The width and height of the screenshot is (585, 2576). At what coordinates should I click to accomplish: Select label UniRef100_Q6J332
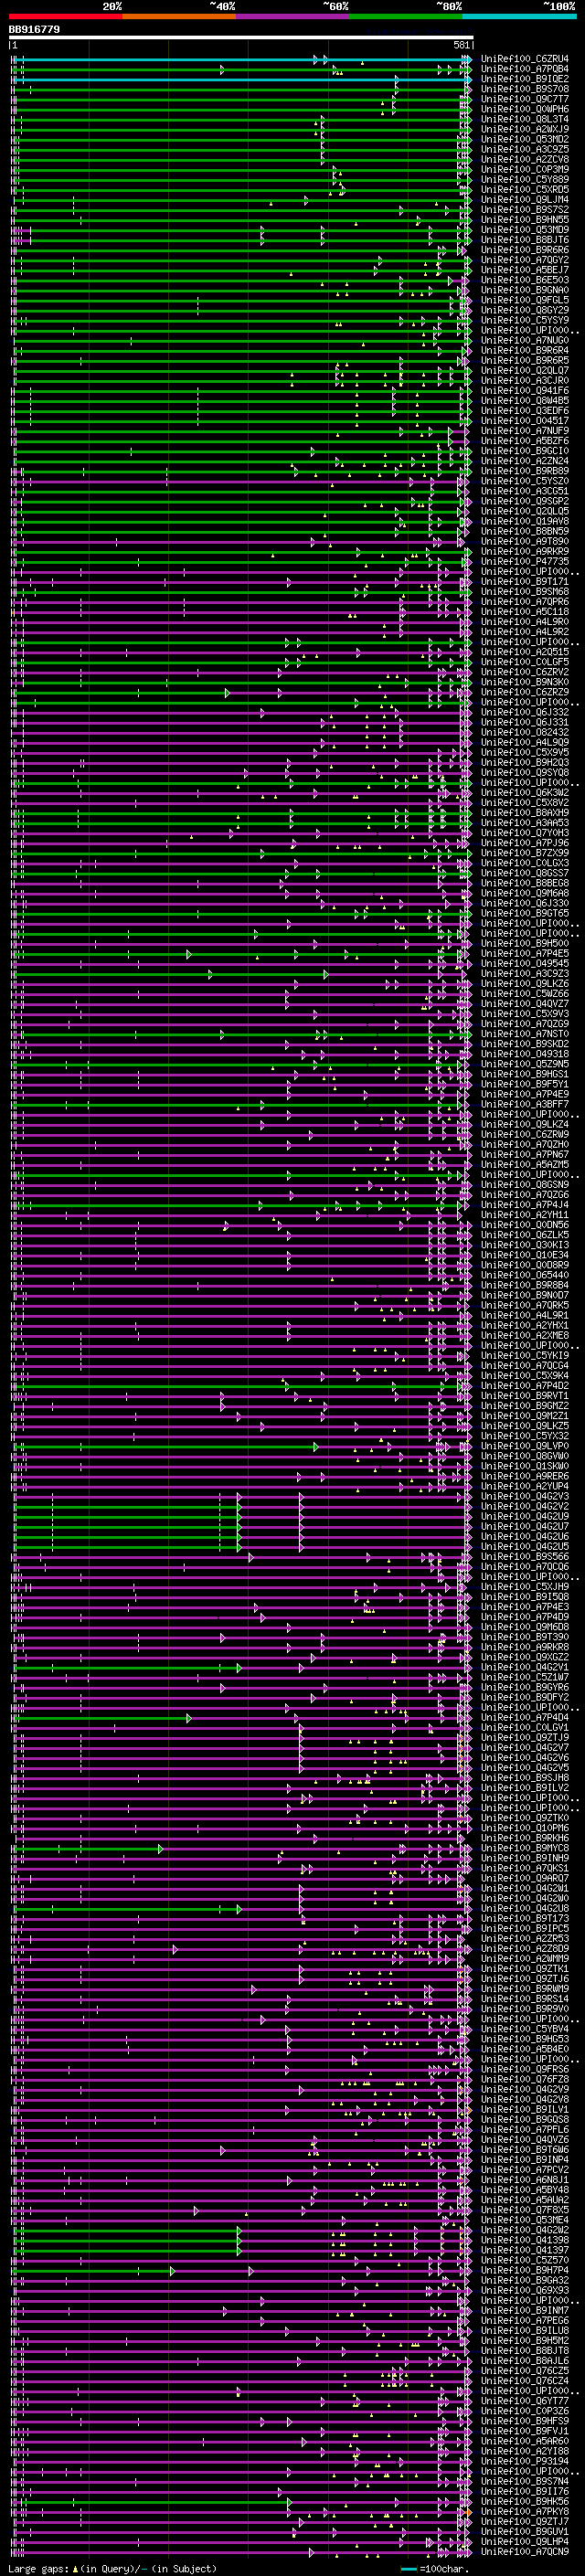pyautogui.click(x=525, y=712)
